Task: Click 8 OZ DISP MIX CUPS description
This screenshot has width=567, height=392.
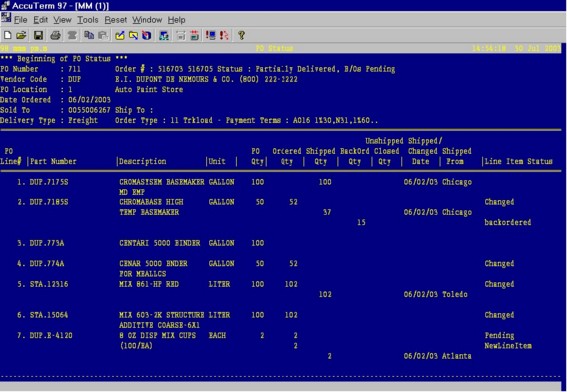Action: (158, 335)
